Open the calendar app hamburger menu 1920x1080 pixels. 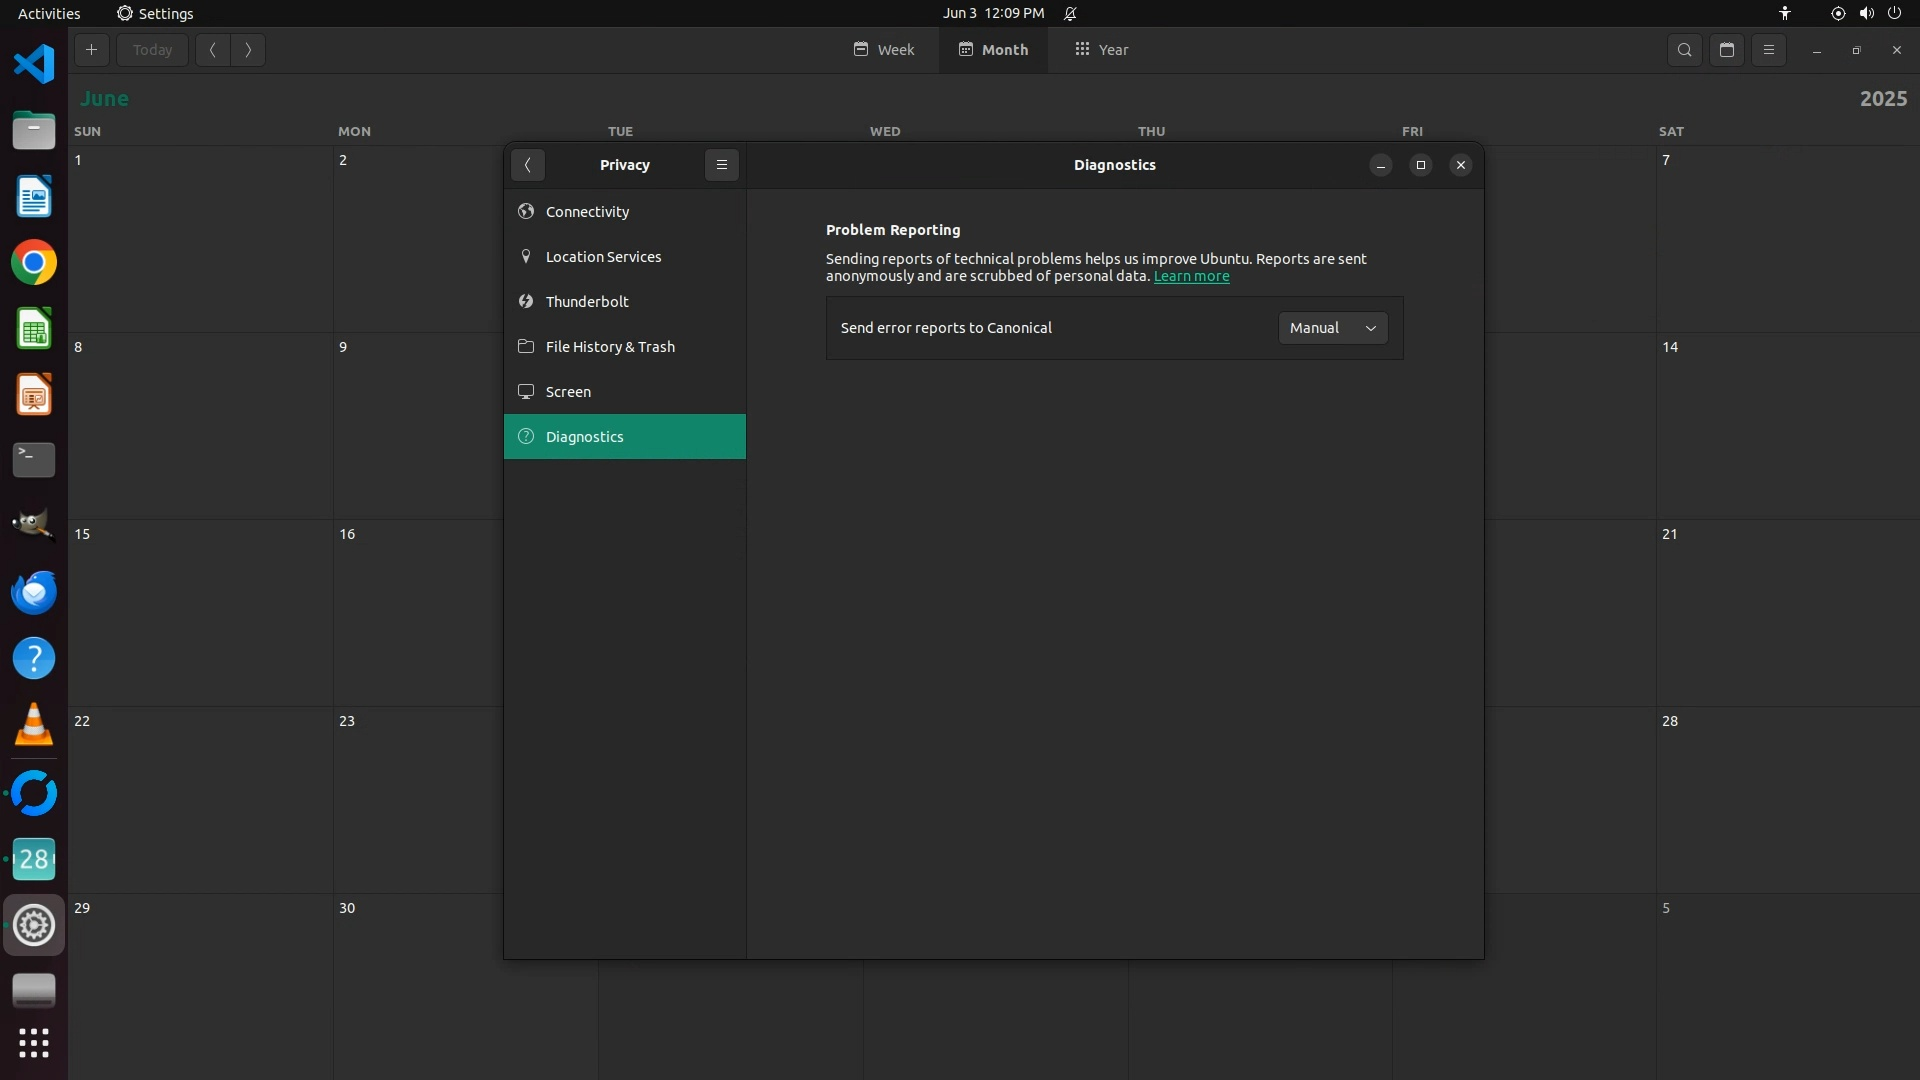(1768, 50)
